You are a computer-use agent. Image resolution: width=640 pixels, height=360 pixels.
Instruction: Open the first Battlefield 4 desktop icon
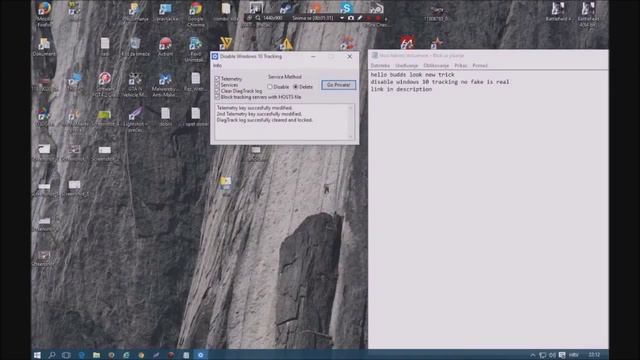558,11
